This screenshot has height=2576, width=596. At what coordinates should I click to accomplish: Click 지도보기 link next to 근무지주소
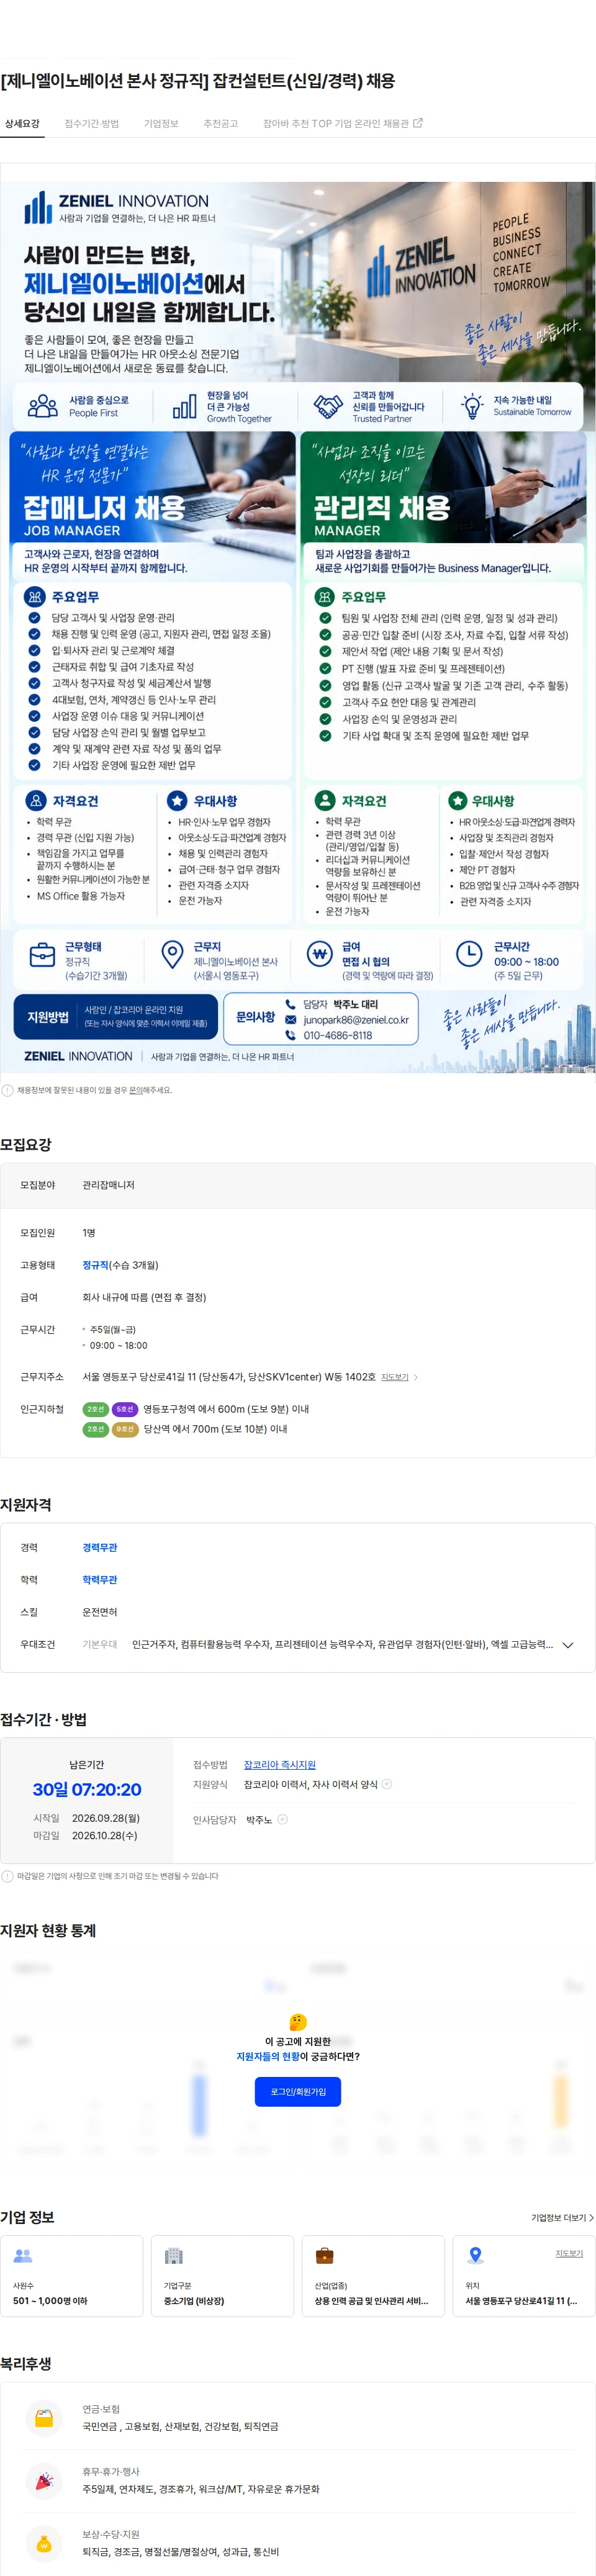pos(395,1377)
